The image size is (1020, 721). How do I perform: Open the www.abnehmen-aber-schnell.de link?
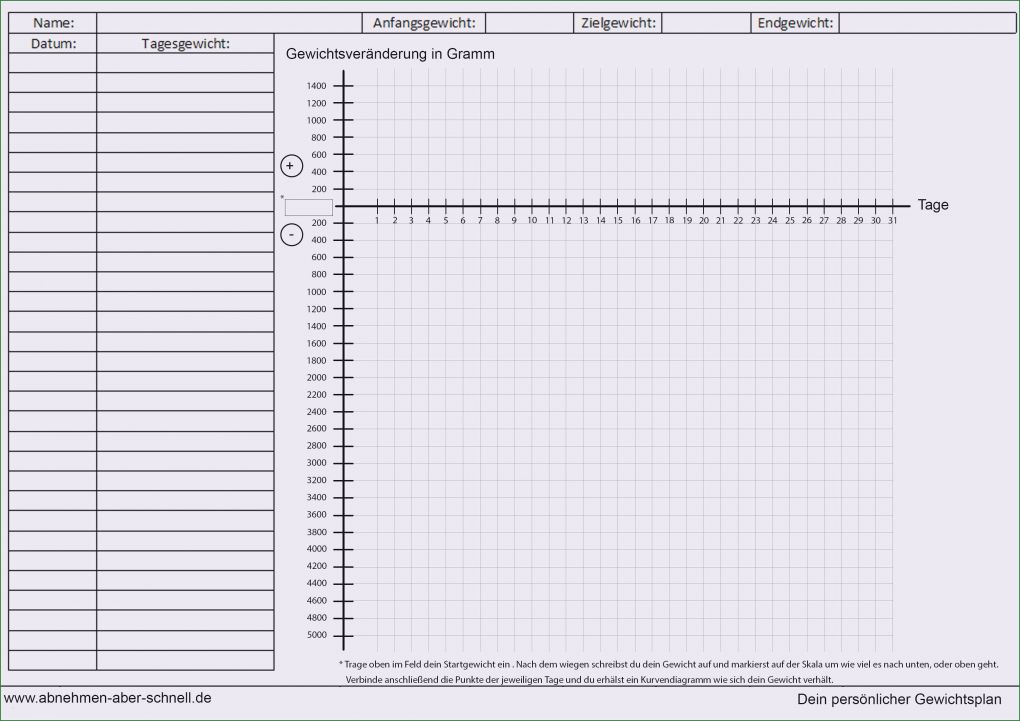point(107,699)
